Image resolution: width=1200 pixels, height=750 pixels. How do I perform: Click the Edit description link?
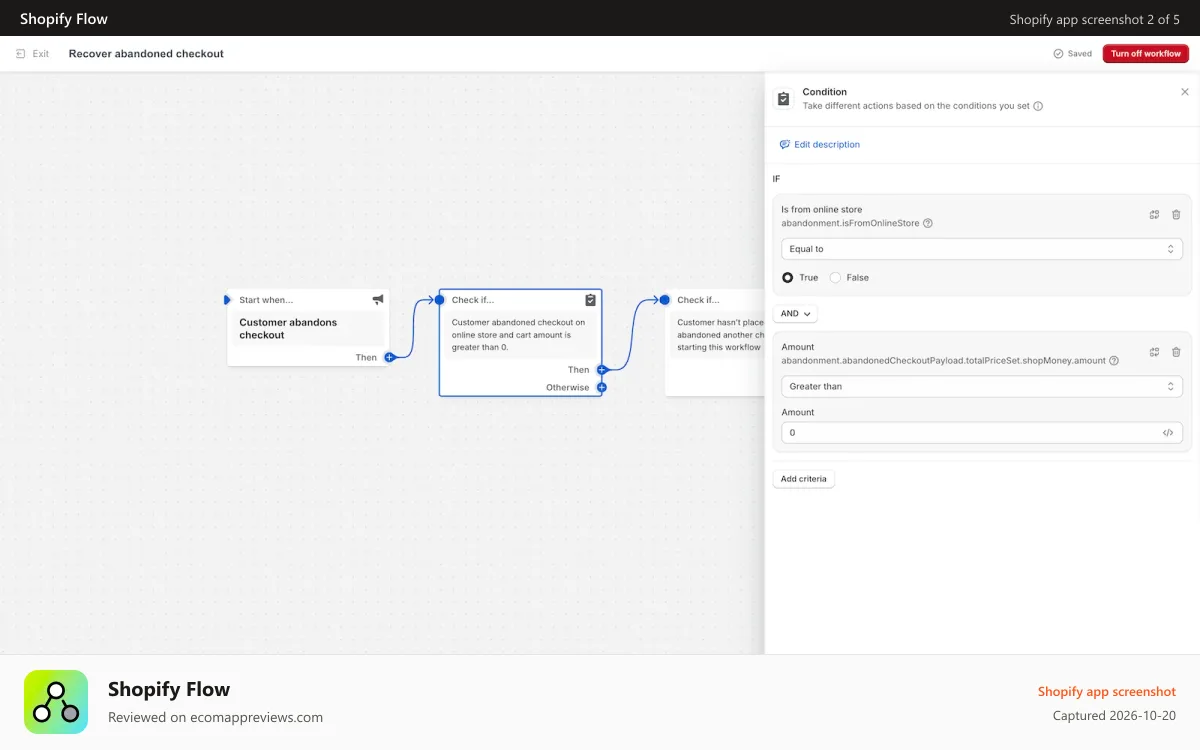[x=827, y=145]
